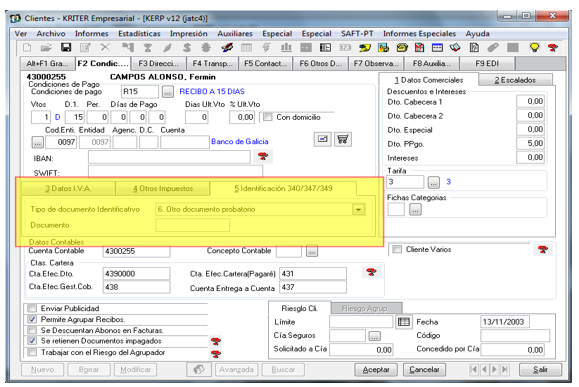Uncheck Permite Agrupar Recibos

coord(32,319)
